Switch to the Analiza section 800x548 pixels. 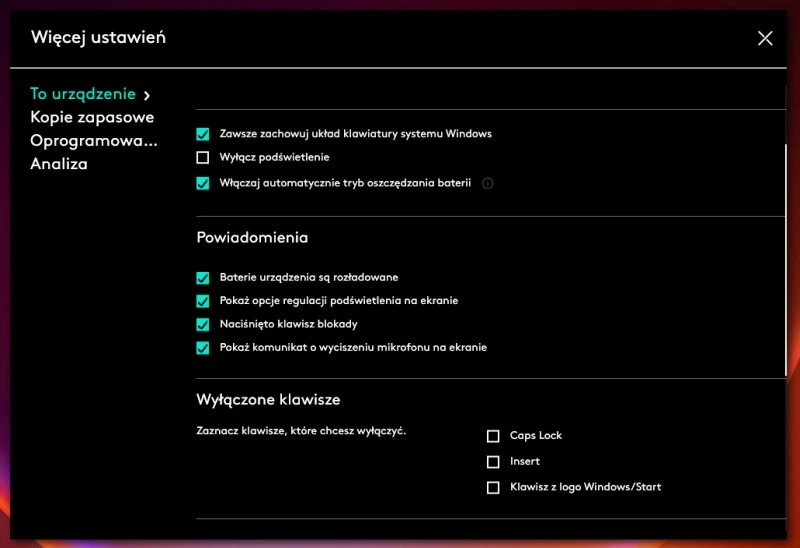tap(59, 164)
